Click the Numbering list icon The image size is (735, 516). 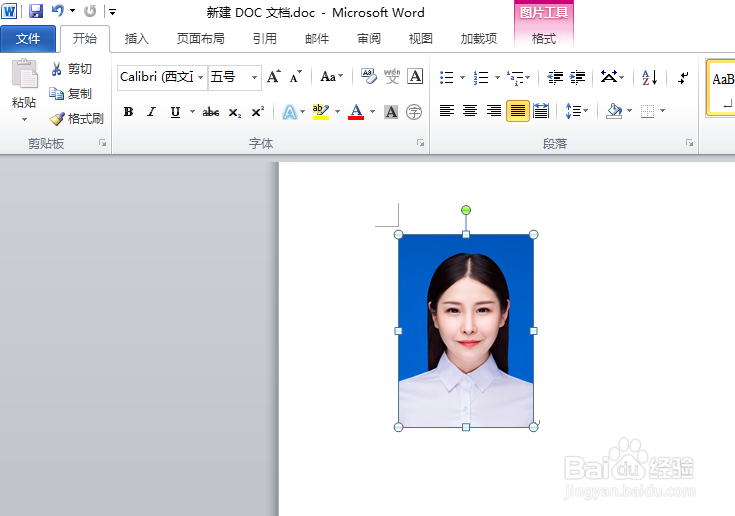coord(481,77)
